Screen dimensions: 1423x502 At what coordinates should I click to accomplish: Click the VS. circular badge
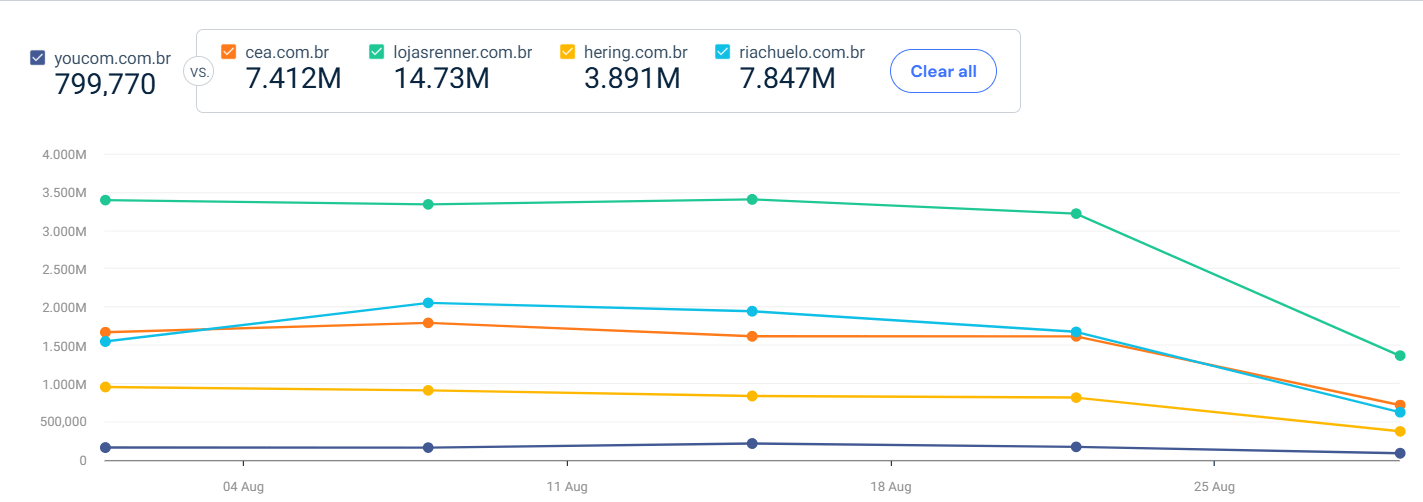pos(198,72)
